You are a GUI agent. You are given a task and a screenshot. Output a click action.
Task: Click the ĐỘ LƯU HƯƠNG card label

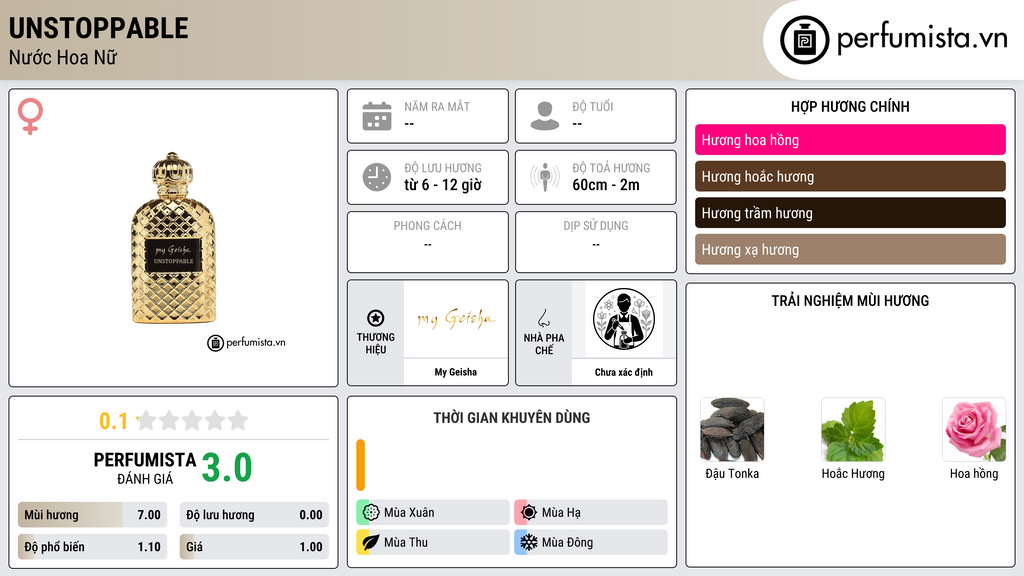coord(443,168)
